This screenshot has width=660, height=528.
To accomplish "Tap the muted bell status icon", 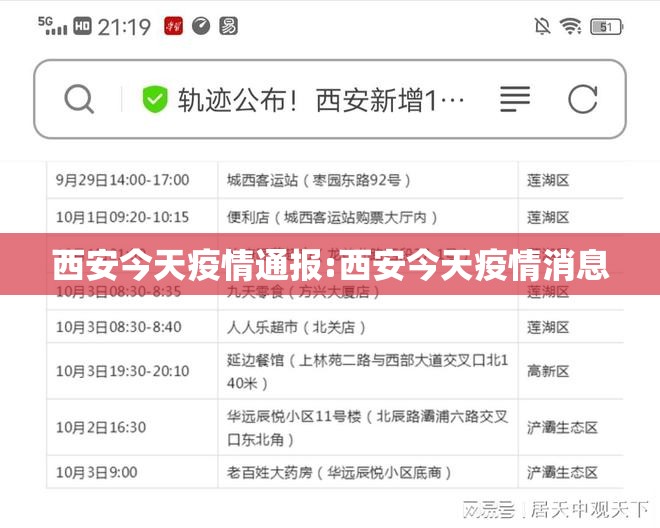I will pos(542,27).
